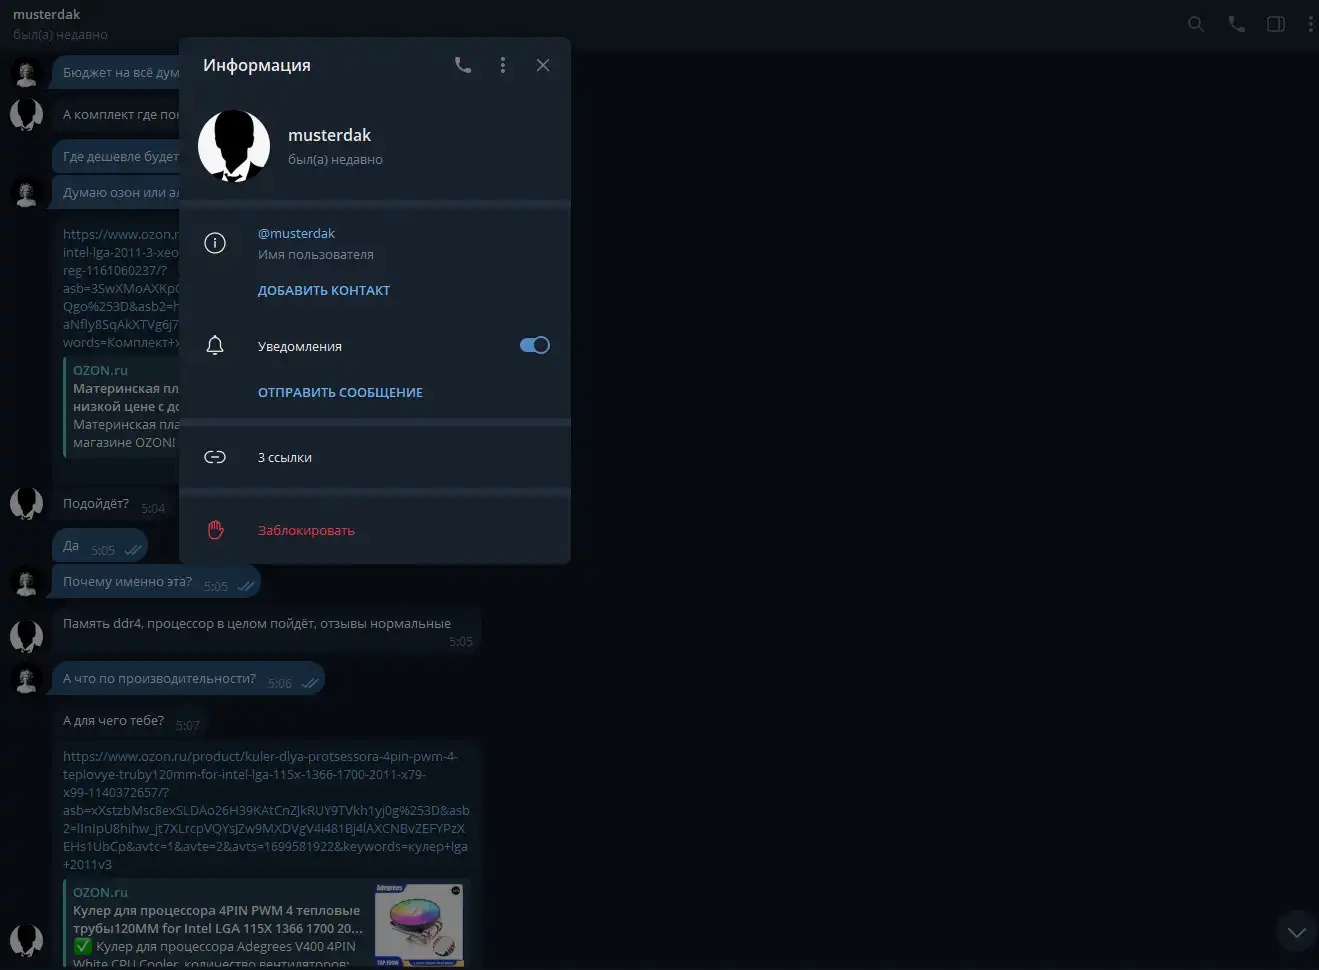This screenshot has width=1319, height=970.
Task: Toggle the Уведомления switch off
Action: [535, 345]
